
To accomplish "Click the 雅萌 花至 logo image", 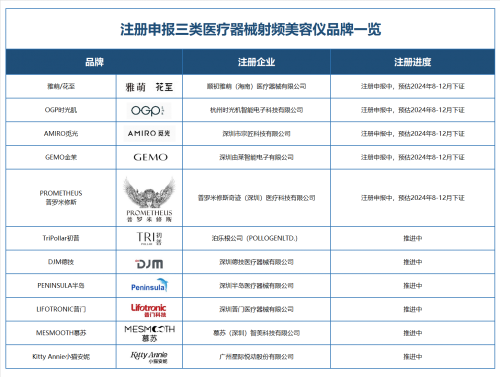I will (149, 87).
